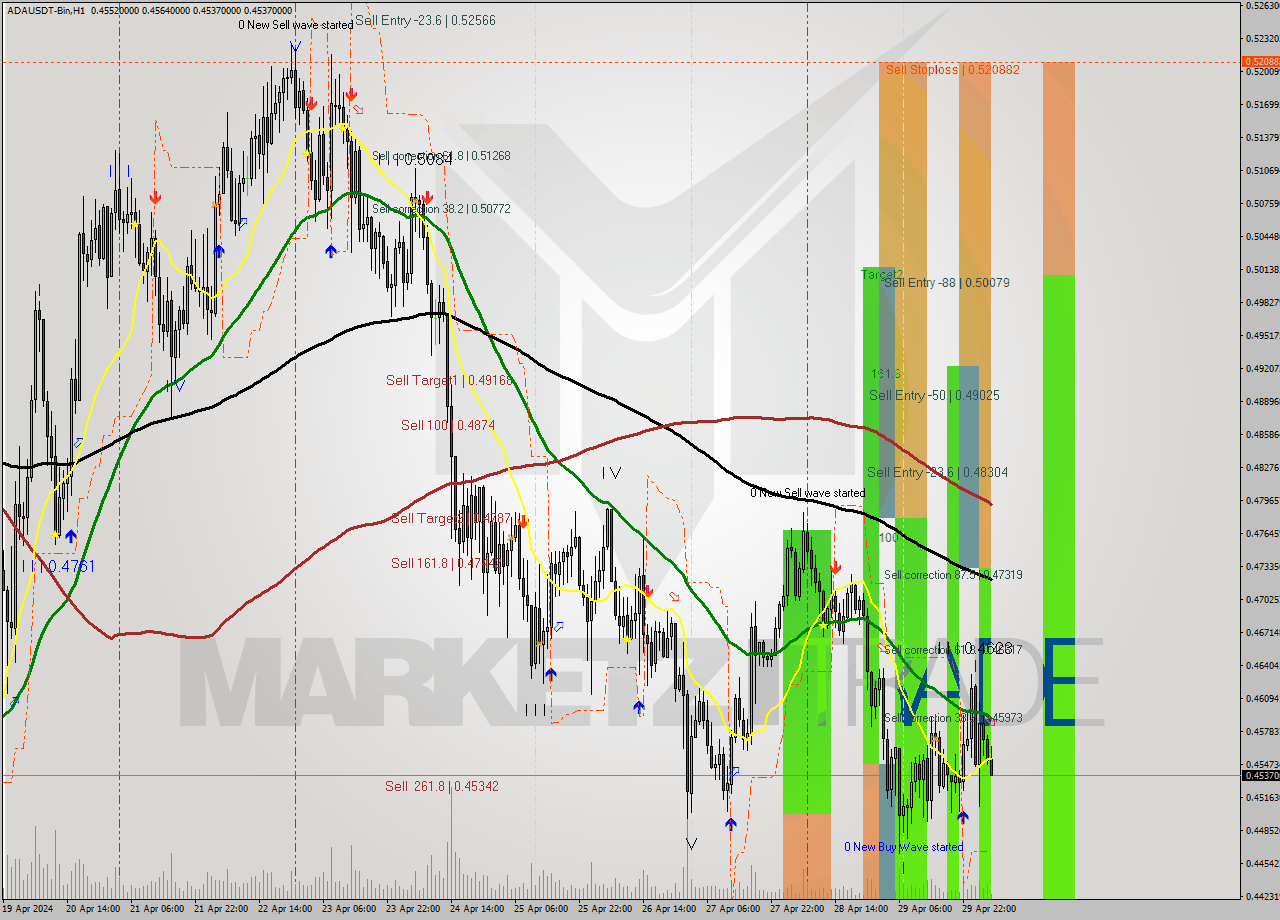The height and width of the screenshot is (920, 1280).
Task: Click the '22 Apr 14:00' time label
Action: point(285,909)
